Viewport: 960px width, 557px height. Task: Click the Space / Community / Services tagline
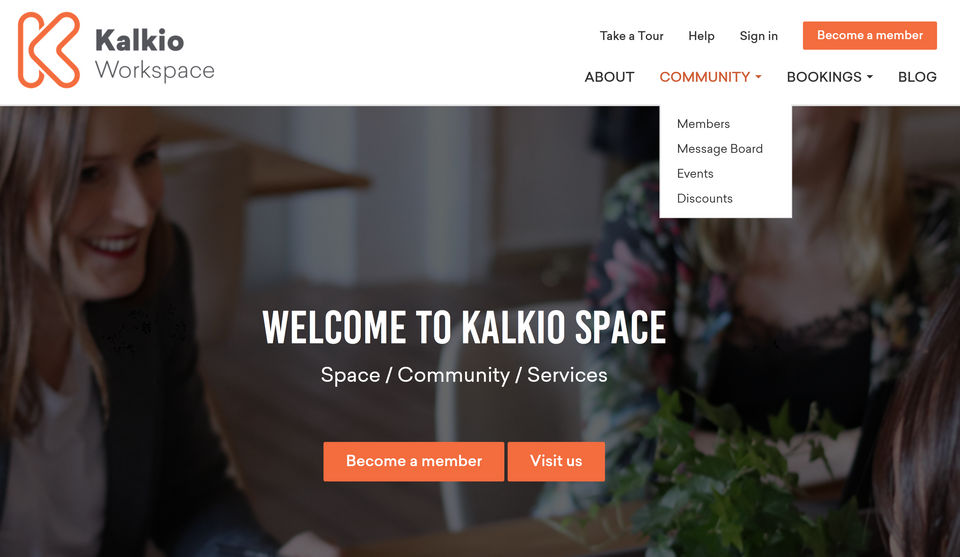click(x=464, y=375)
